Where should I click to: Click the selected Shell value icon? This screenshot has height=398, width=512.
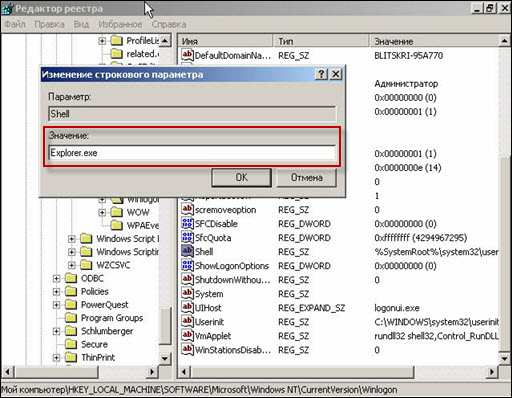pos(187,251)
